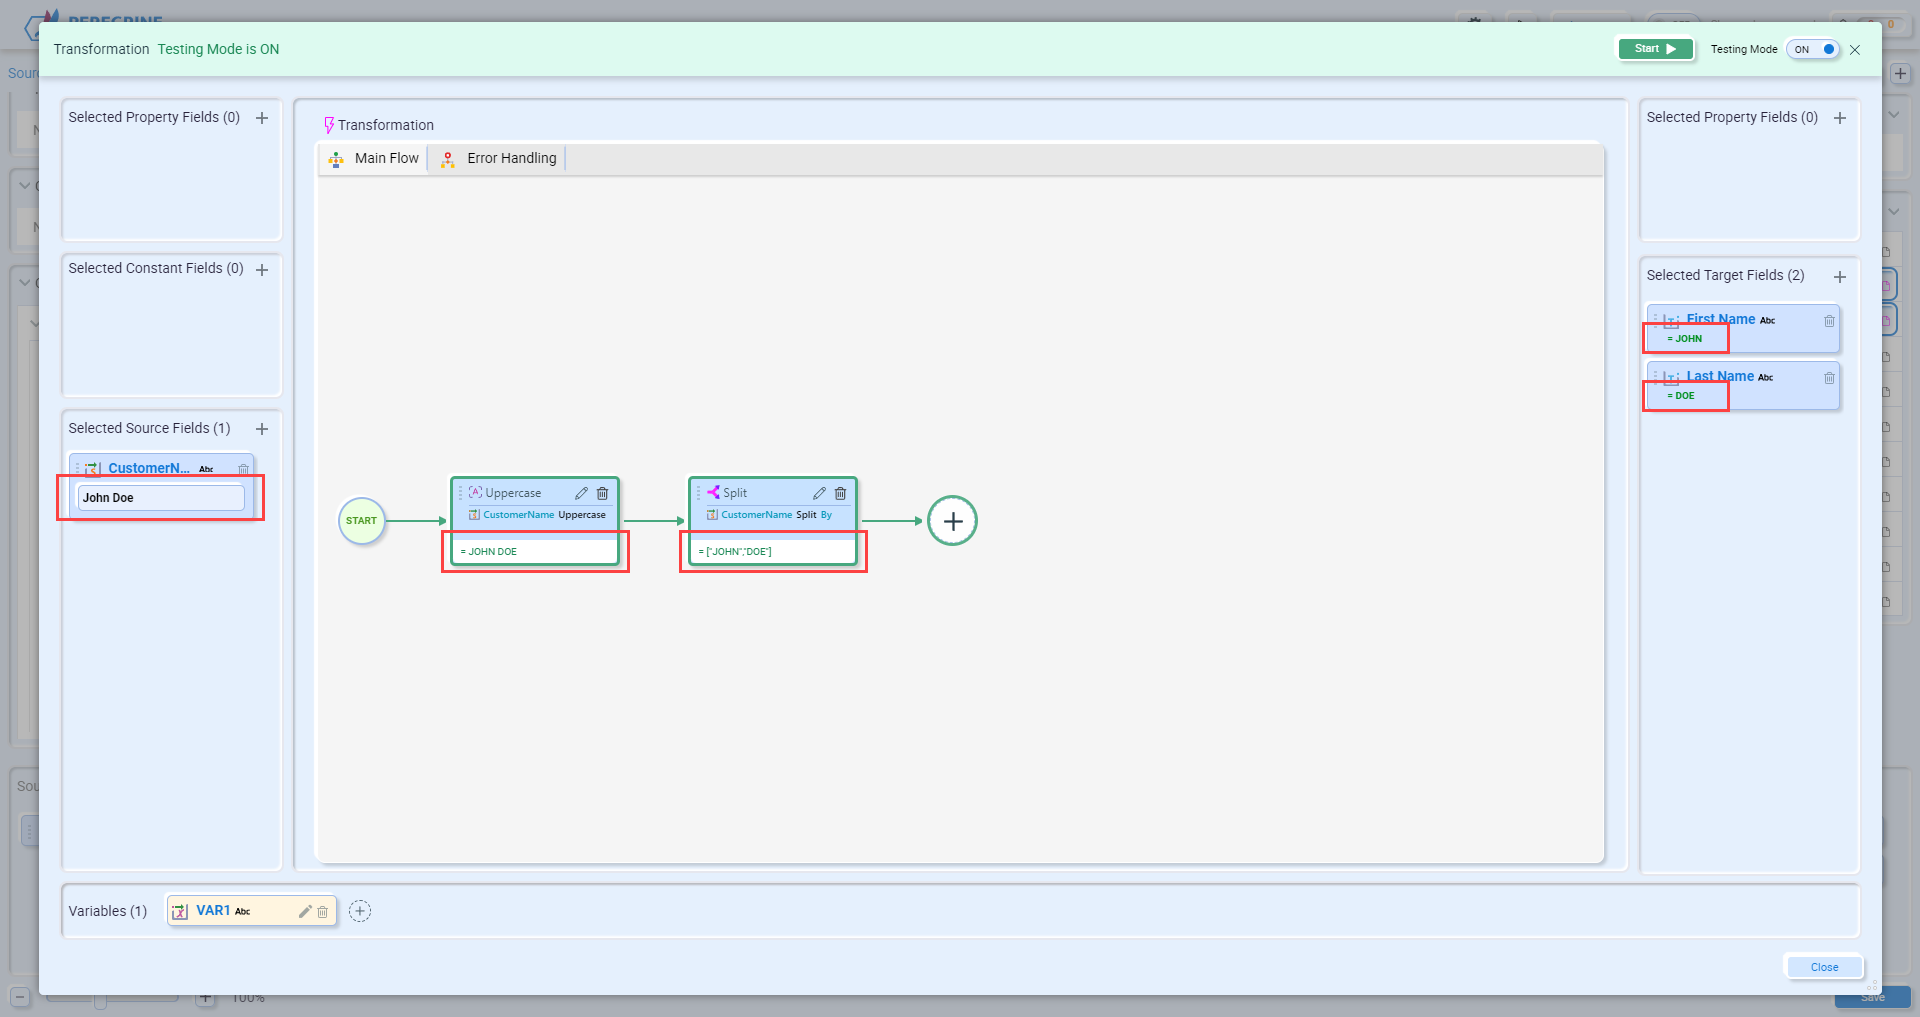Toggle Testing Mode switch off
This screenshot has height=1017, width=1920.
[x=1814, y=49]
